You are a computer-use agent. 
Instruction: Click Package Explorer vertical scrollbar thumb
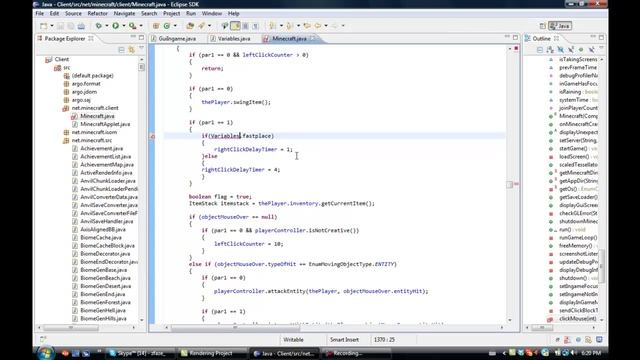click(x=142, y=67)
